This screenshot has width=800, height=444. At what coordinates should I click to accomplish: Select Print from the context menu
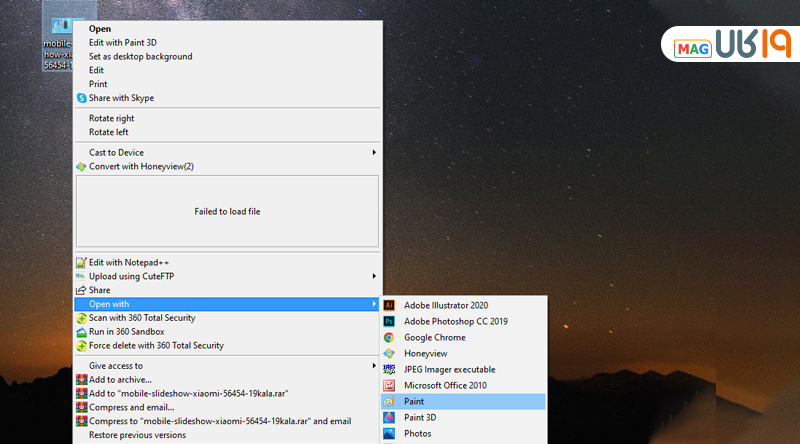[228, 84]
